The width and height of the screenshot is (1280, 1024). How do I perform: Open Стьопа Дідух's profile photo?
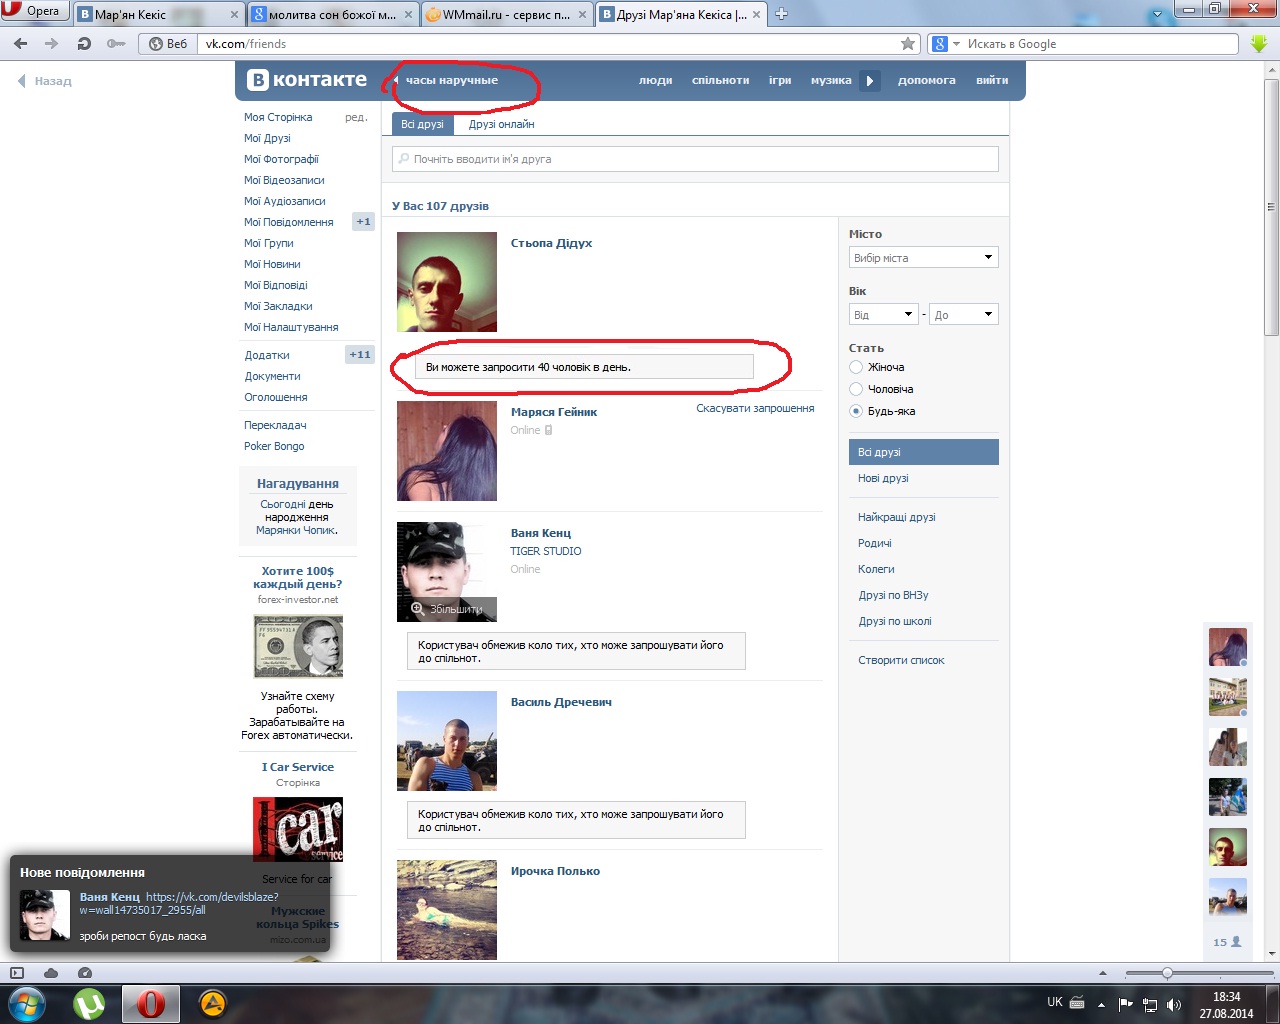tap(447, 282)
